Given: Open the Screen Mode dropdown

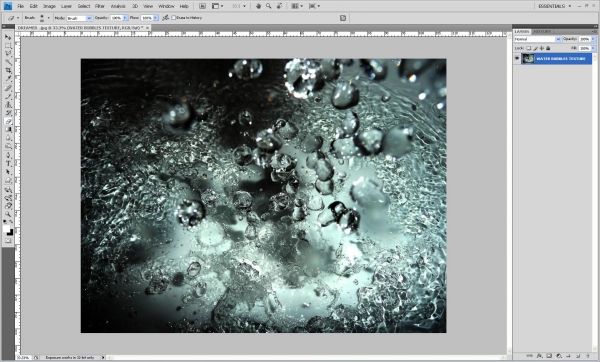Looking at the screenshot, I should tap(315, 6).
